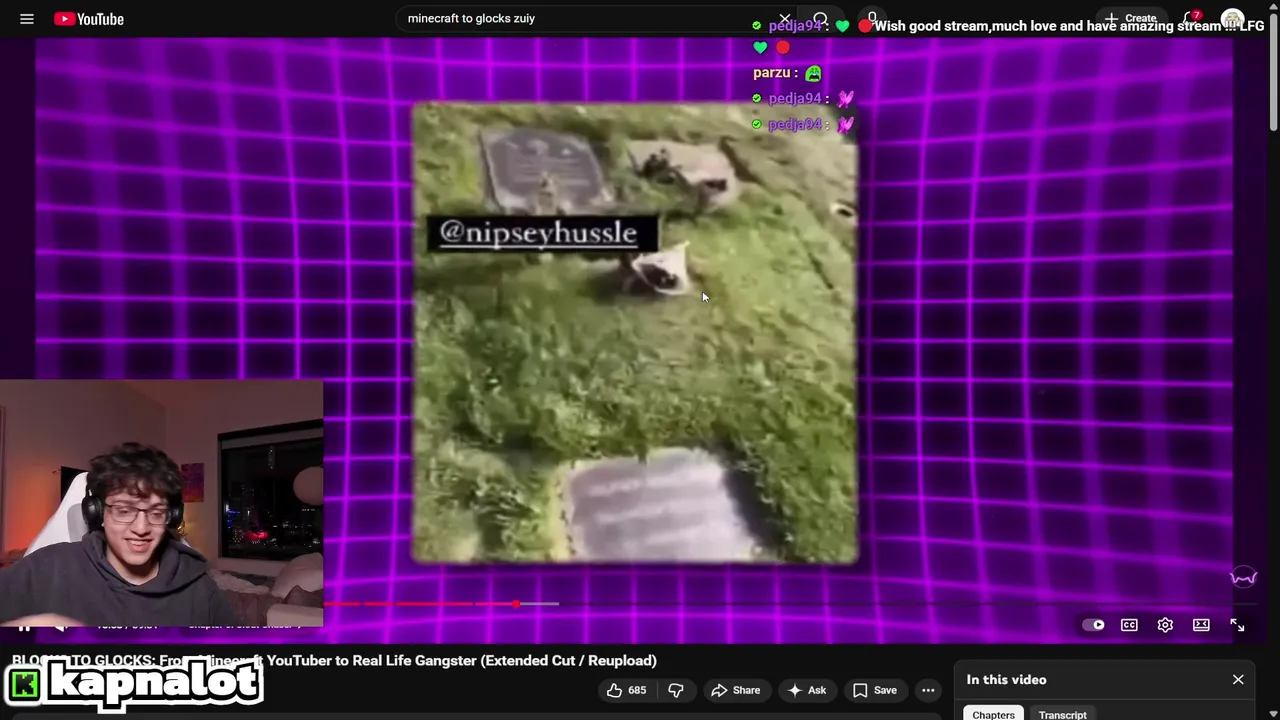Click the video title text
This screenshot has height=720, width=1280.
[334, 660]
